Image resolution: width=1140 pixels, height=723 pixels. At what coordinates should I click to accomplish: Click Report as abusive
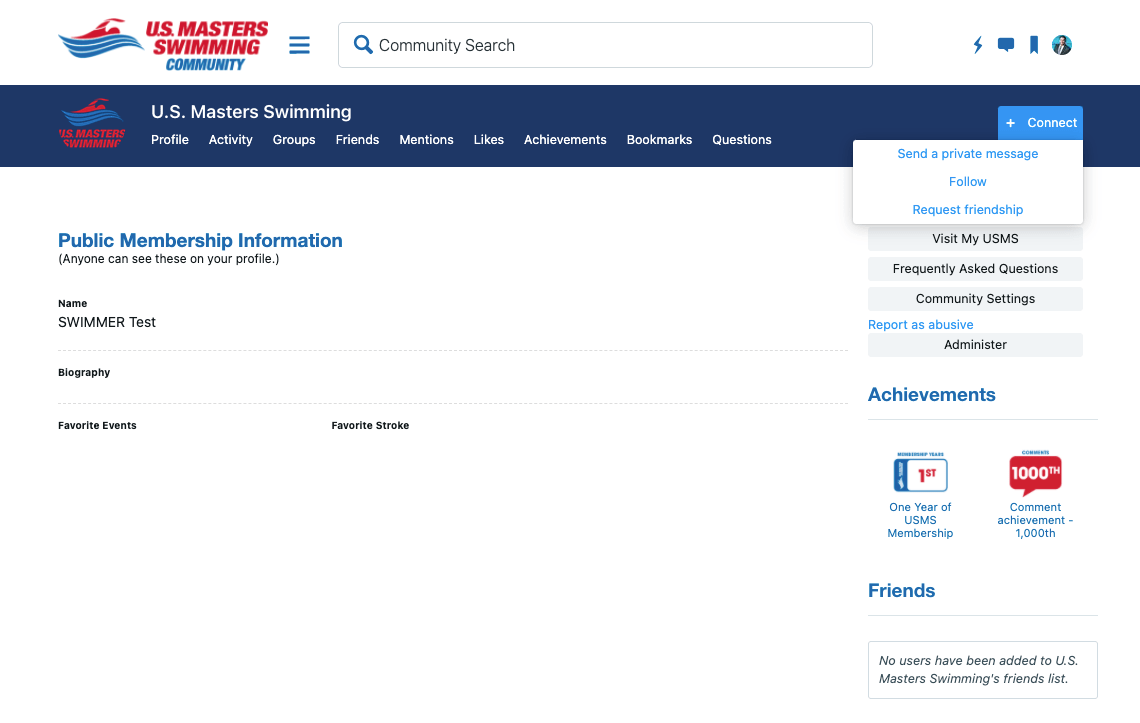pyautogui.click(x=920, y=324)
